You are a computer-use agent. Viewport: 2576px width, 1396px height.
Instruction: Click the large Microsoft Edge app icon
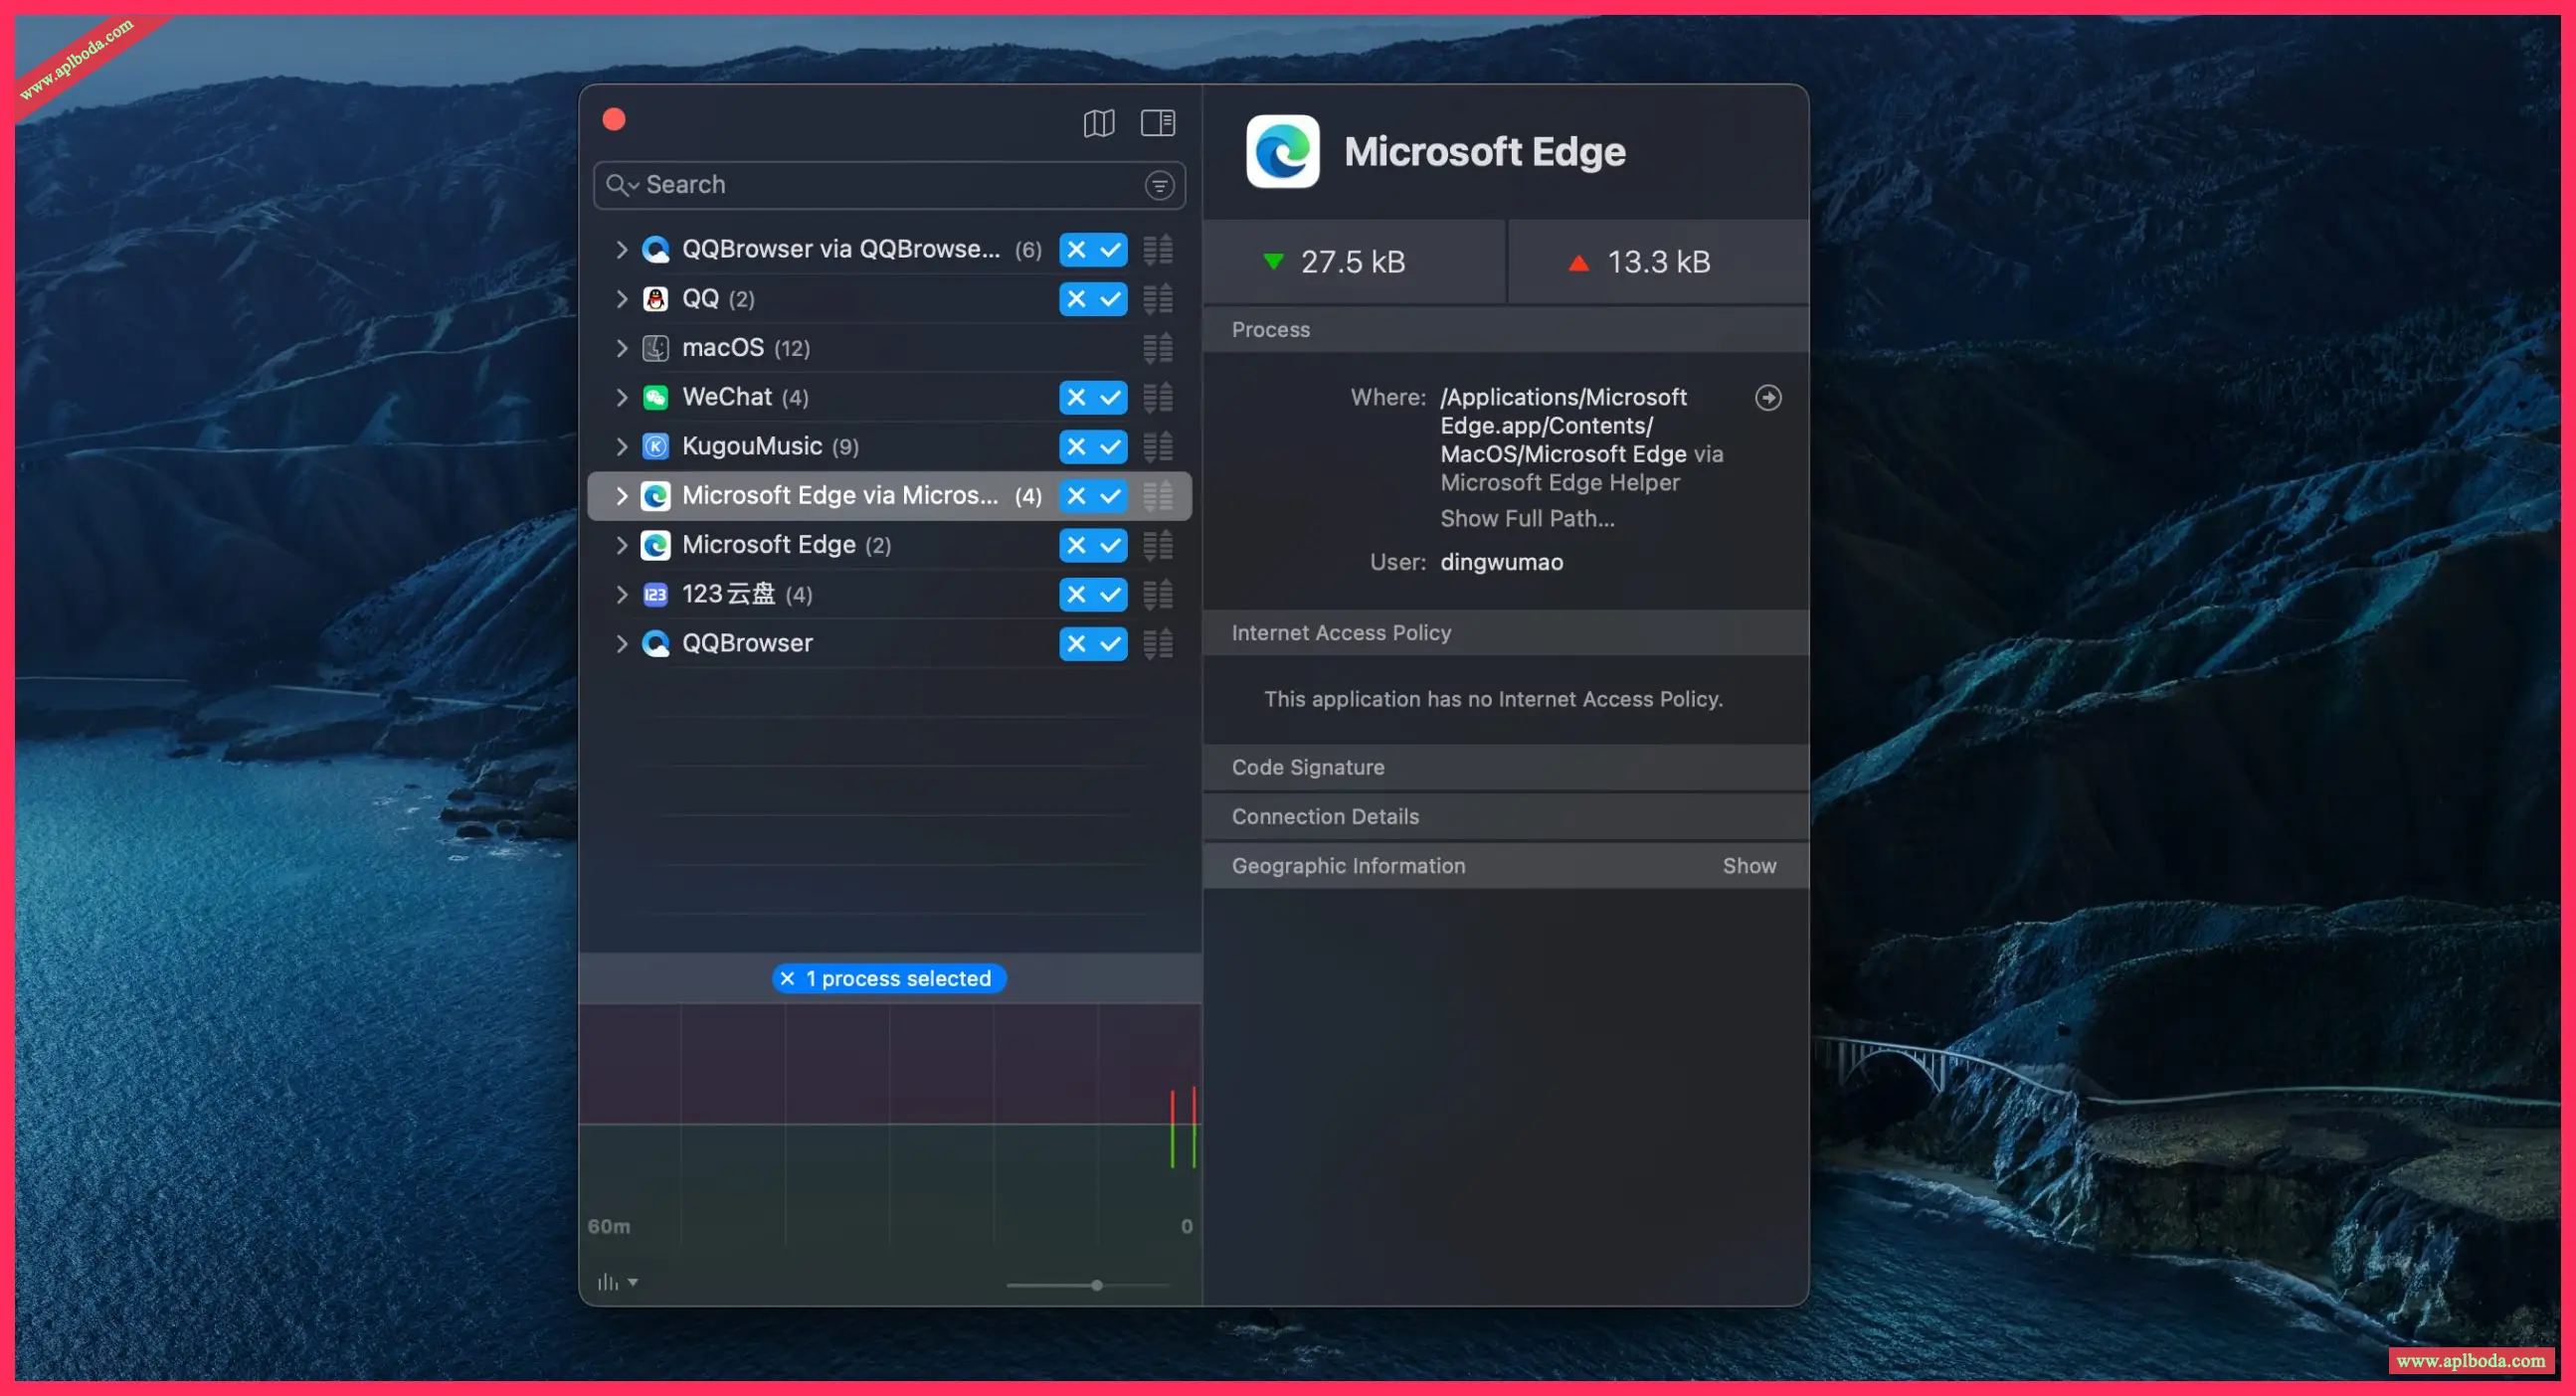pyautogui.click(x=1282, y=152)
